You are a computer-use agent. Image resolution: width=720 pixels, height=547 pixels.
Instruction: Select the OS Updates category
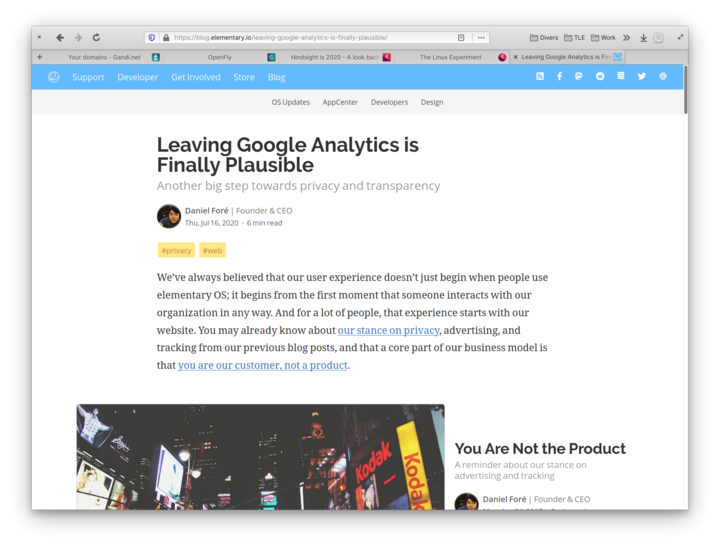pos(291,102)
